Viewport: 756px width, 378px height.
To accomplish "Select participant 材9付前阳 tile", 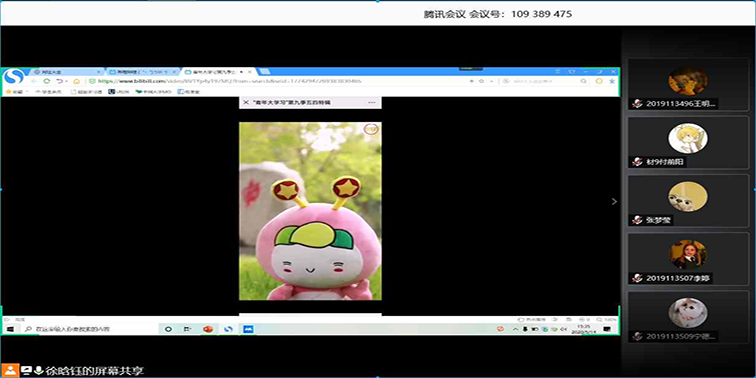I will coord(688,142).
